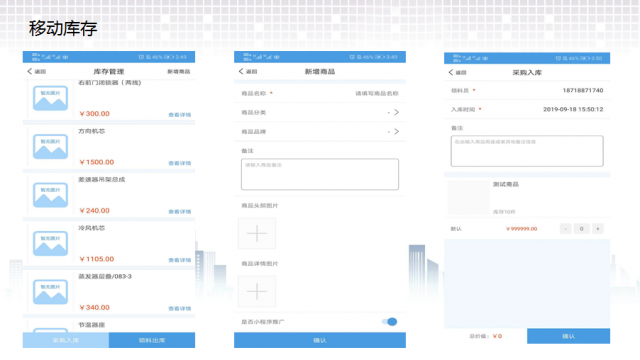This screenshot has width=640, height=360.
Task: View details of the ¥240.00 item
Action: [180, 211]
